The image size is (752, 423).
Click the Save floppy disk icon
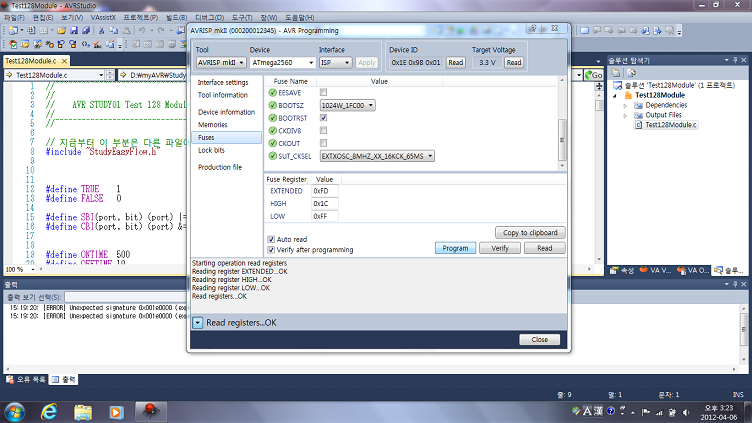coord(74,30)
